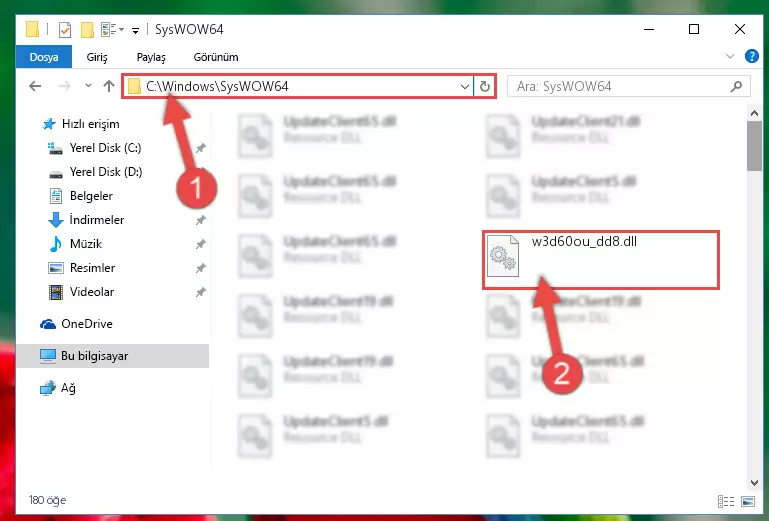Click the 180 öğe status text
Screen dimensions: 769x521
point(48,500)
